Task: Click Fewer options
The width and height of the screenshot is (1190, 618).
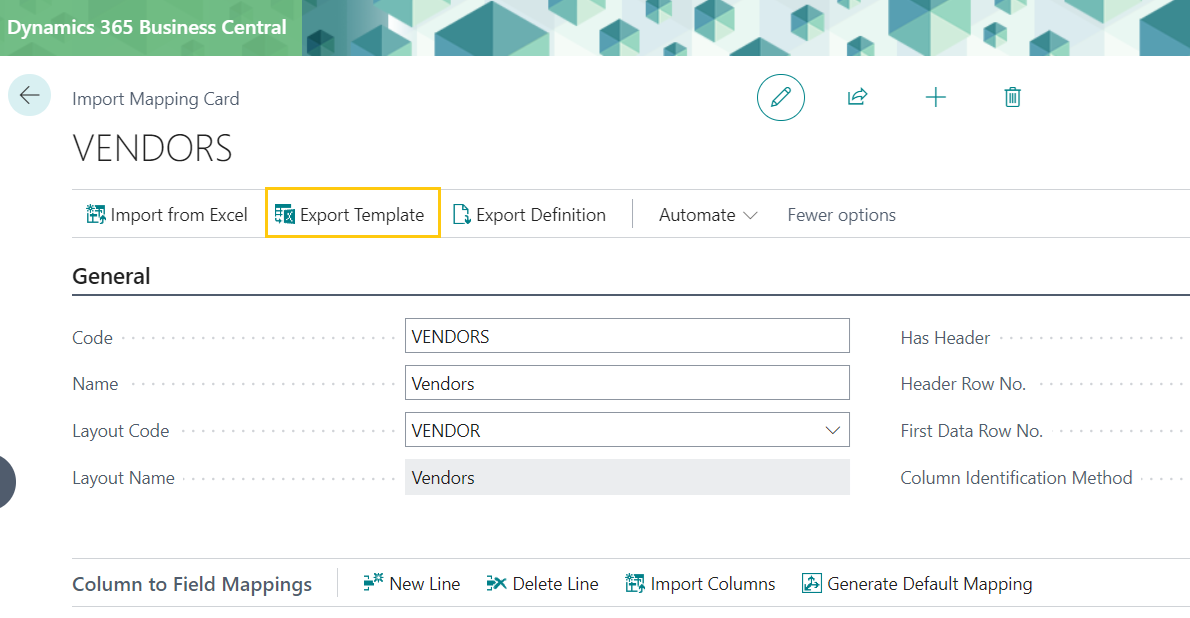Action: [x=841, y=215]
